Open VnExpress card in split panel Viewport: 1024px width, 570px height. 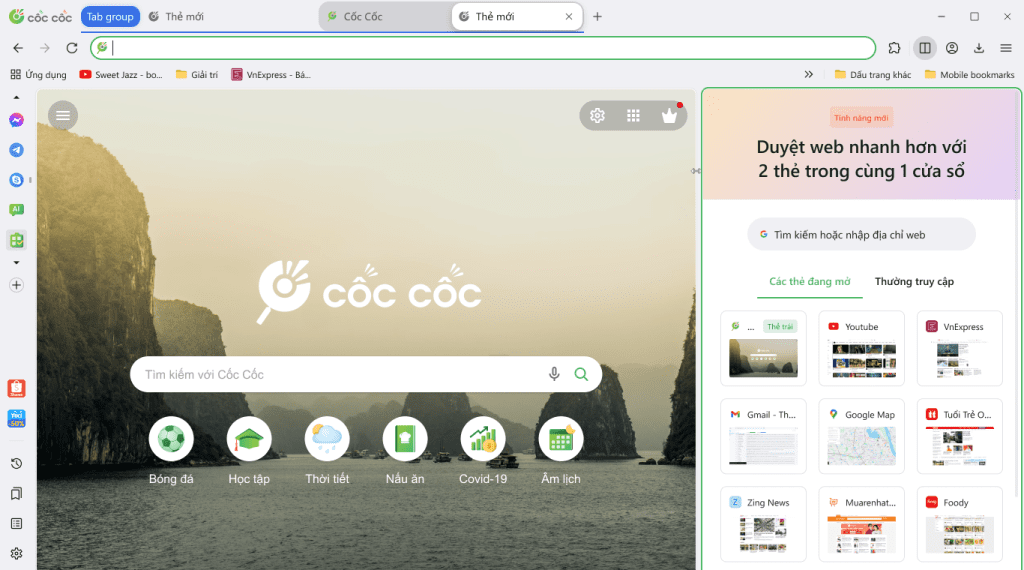tap(959, 348)
